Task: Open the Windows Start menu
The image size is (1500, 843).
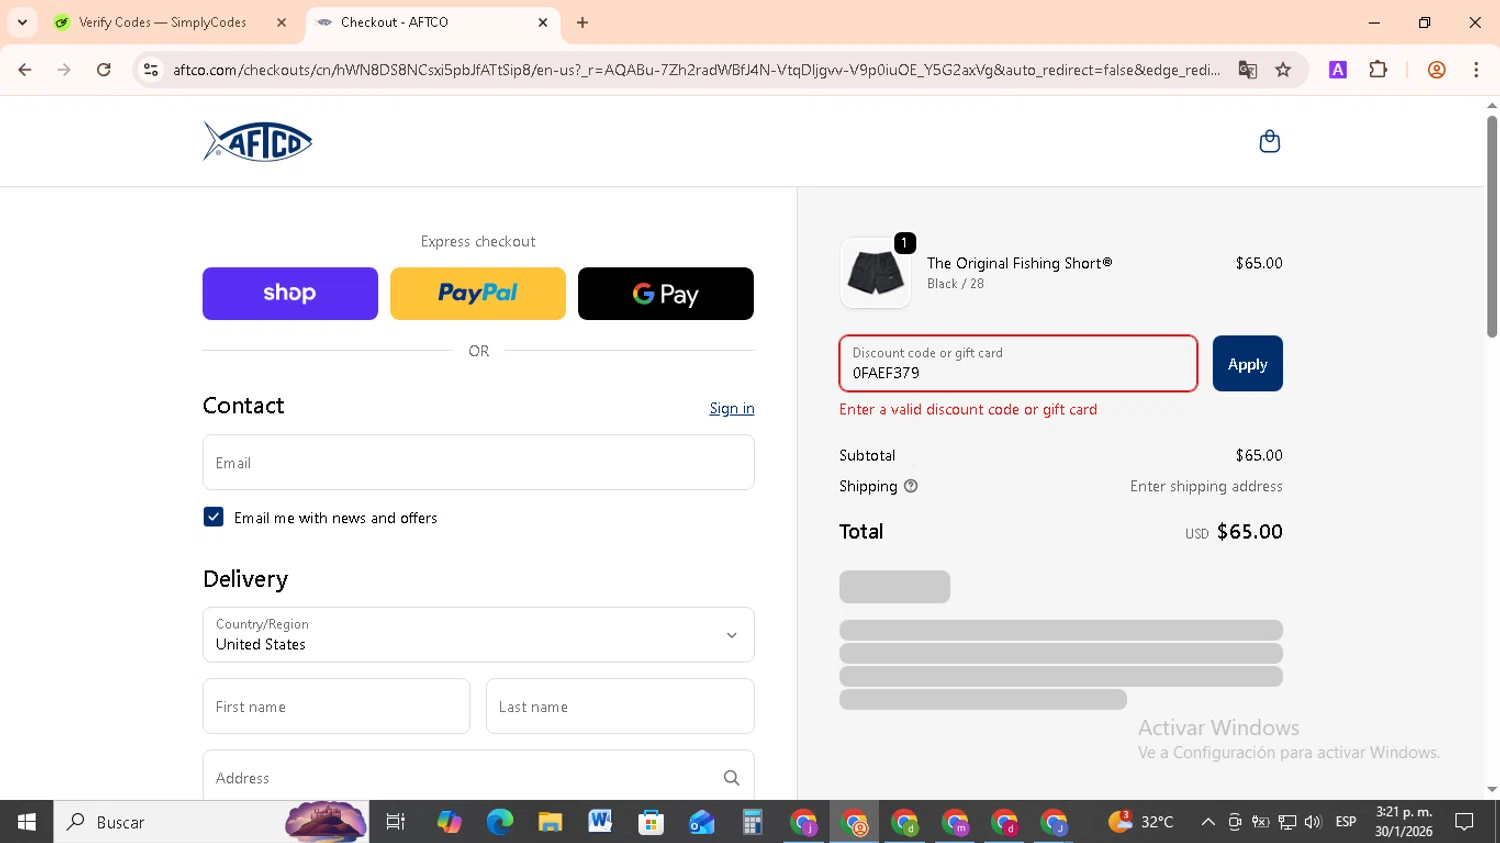Action: point(26,822)
